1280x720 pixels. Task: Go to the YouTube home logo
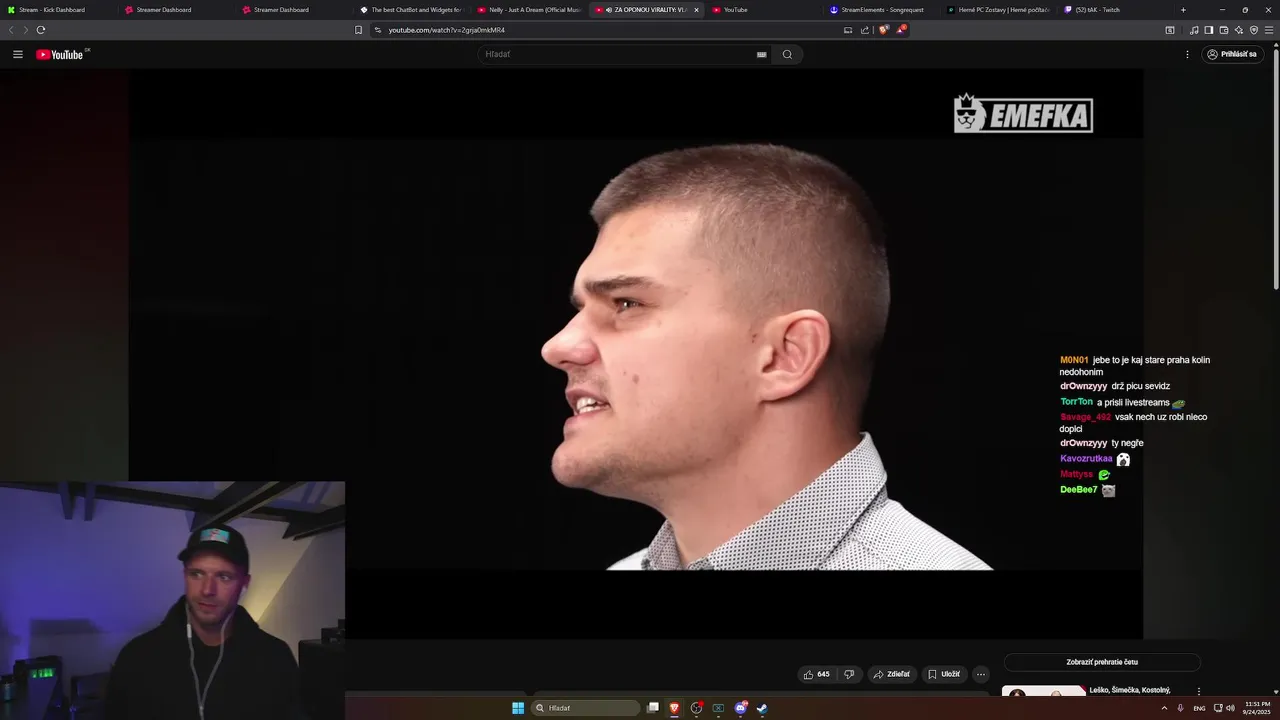(x=60, y=54)
